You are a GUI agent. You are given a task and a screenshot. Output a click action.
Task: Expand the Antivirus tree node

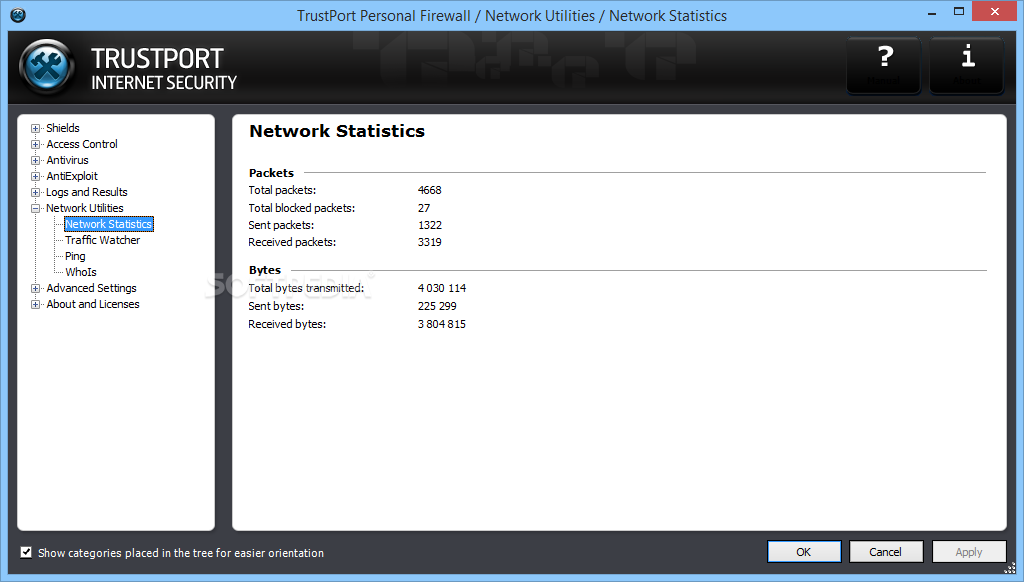35,161
